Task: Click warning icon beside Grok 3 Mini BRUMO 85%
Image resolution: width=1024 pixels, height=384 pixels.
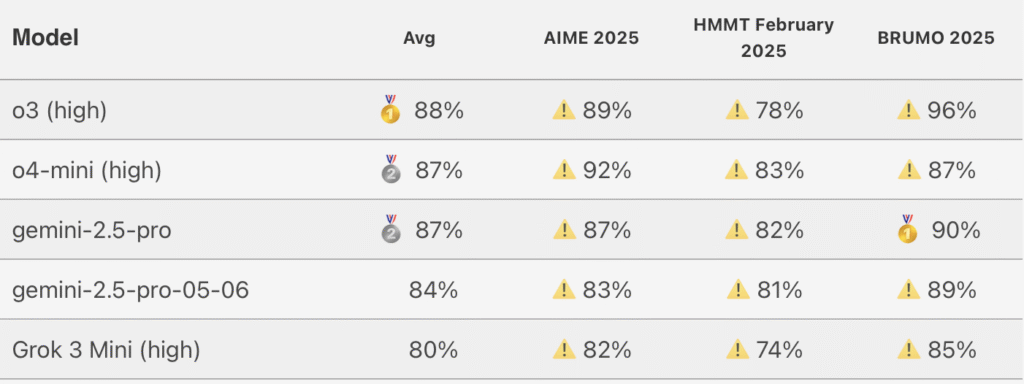Action: (909, 350)
